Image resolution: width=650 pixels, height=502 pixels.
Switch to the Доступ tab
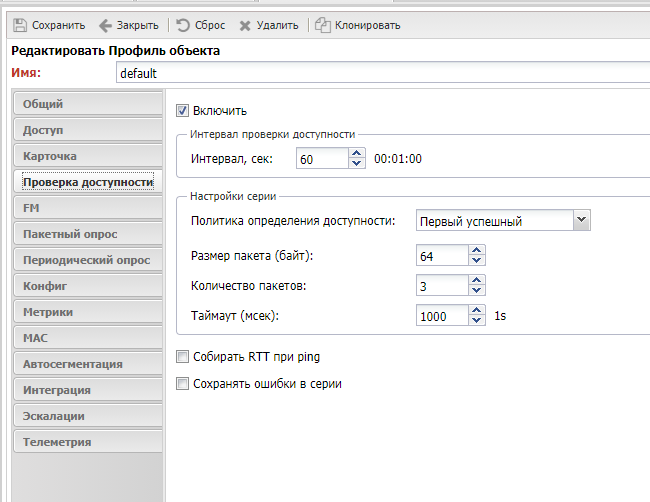pos(88,130)
